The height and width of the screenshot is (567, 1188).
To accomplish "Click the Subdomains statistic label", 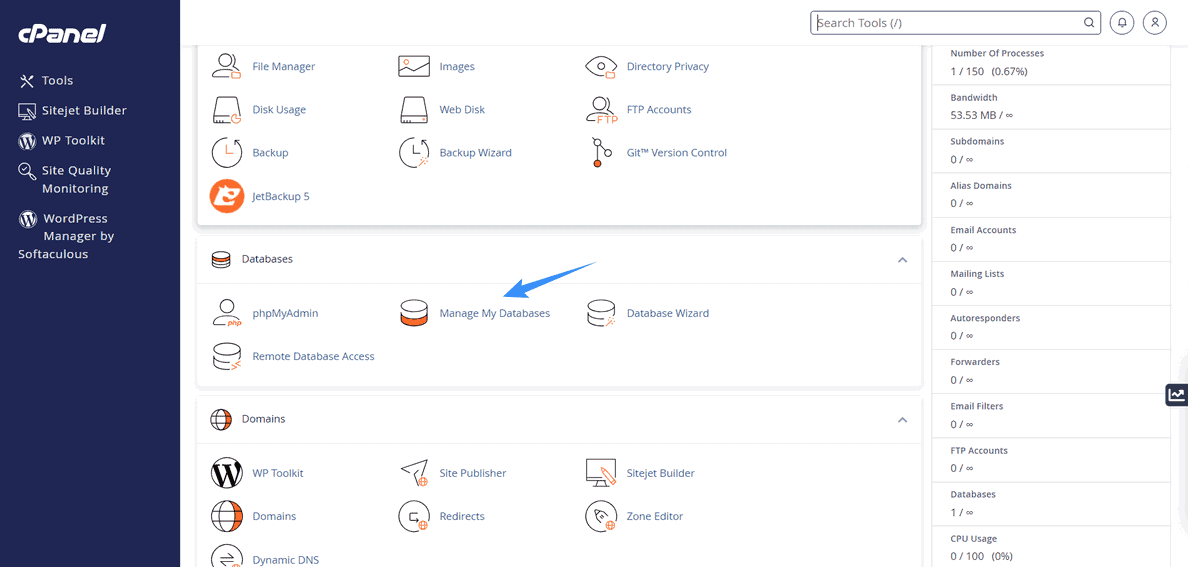I will [977, 142].
